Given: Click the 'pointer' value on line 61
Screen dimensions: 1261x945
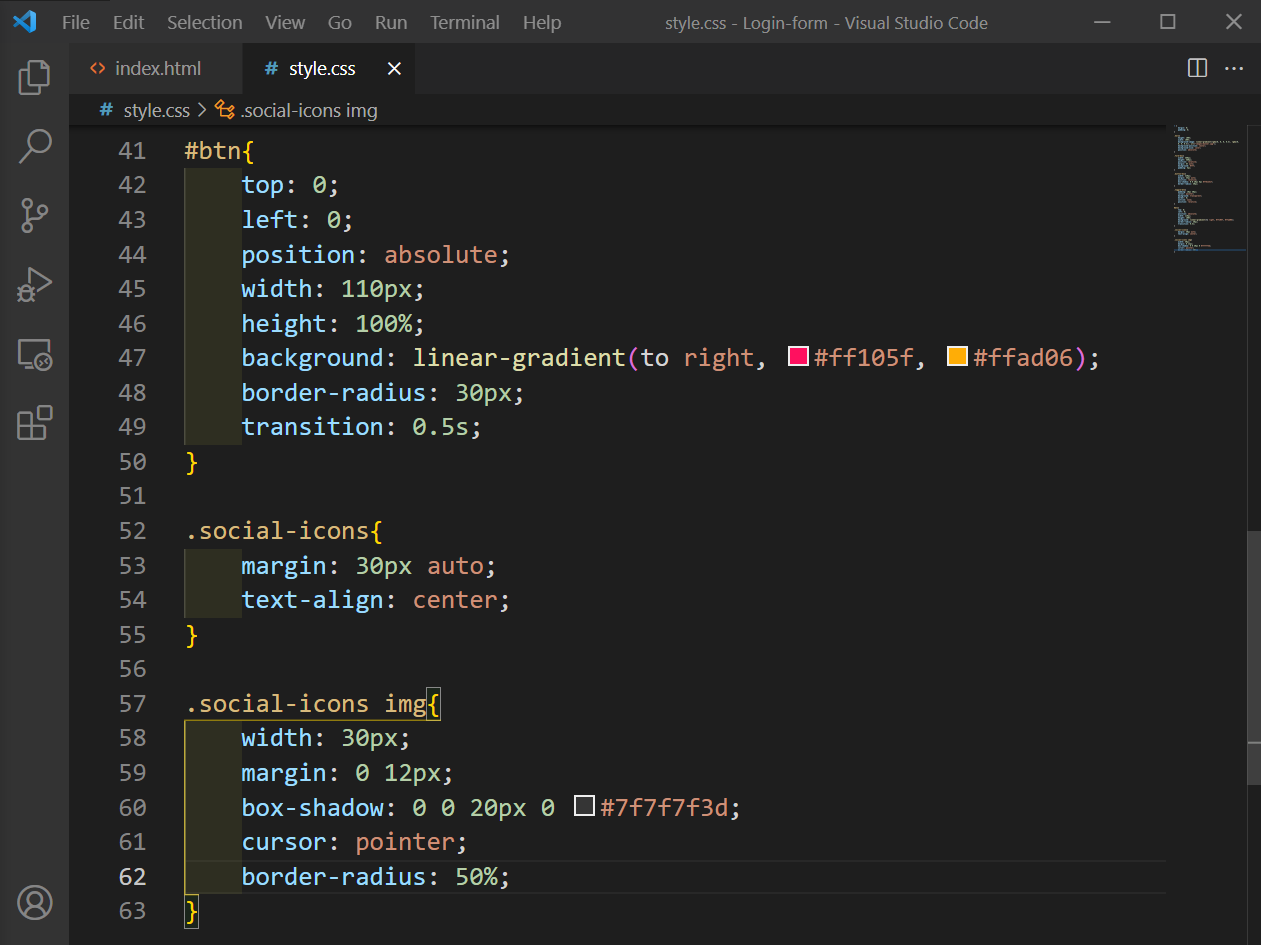Looking at the screenshot, I should click(x=405, y=841).
